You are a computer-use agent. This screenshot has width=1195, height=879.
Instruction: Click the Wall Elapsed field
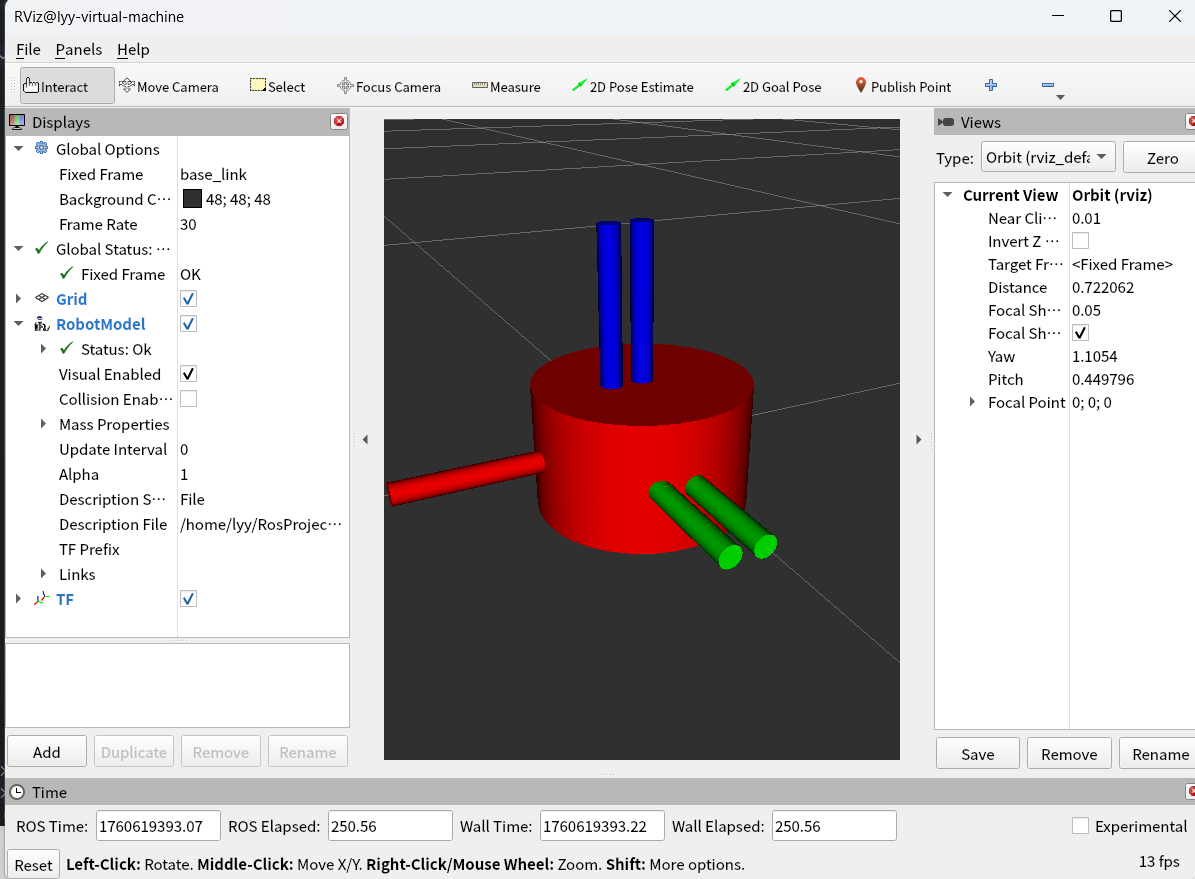pyautogui.click(x=834, y=826)
